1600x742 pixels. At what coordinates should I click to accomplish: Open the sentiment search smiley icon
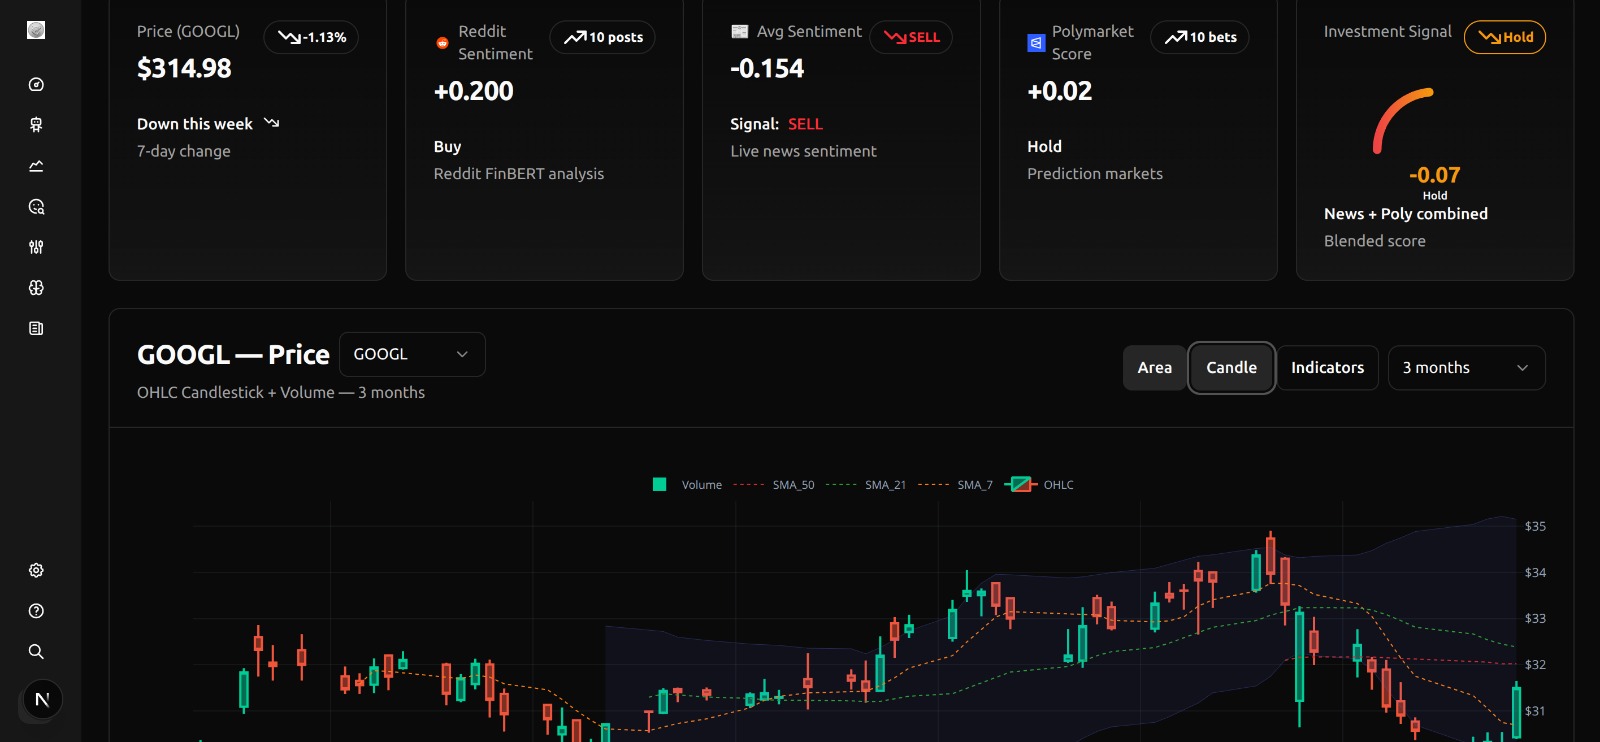36,207
